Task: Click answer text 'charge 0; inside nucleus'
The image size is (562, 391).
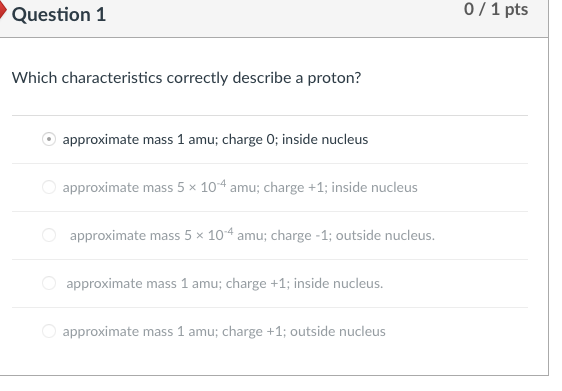Action: [x=295, y=139]
